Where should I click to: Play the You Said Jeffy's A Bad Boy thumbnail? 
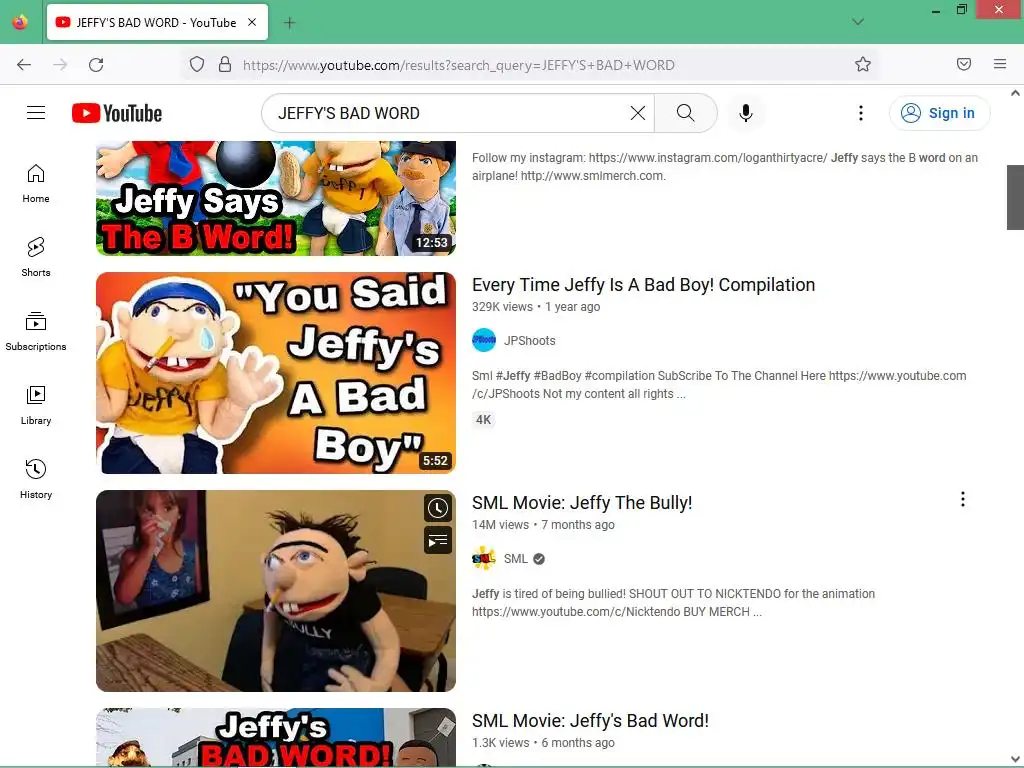pos(276,373)
